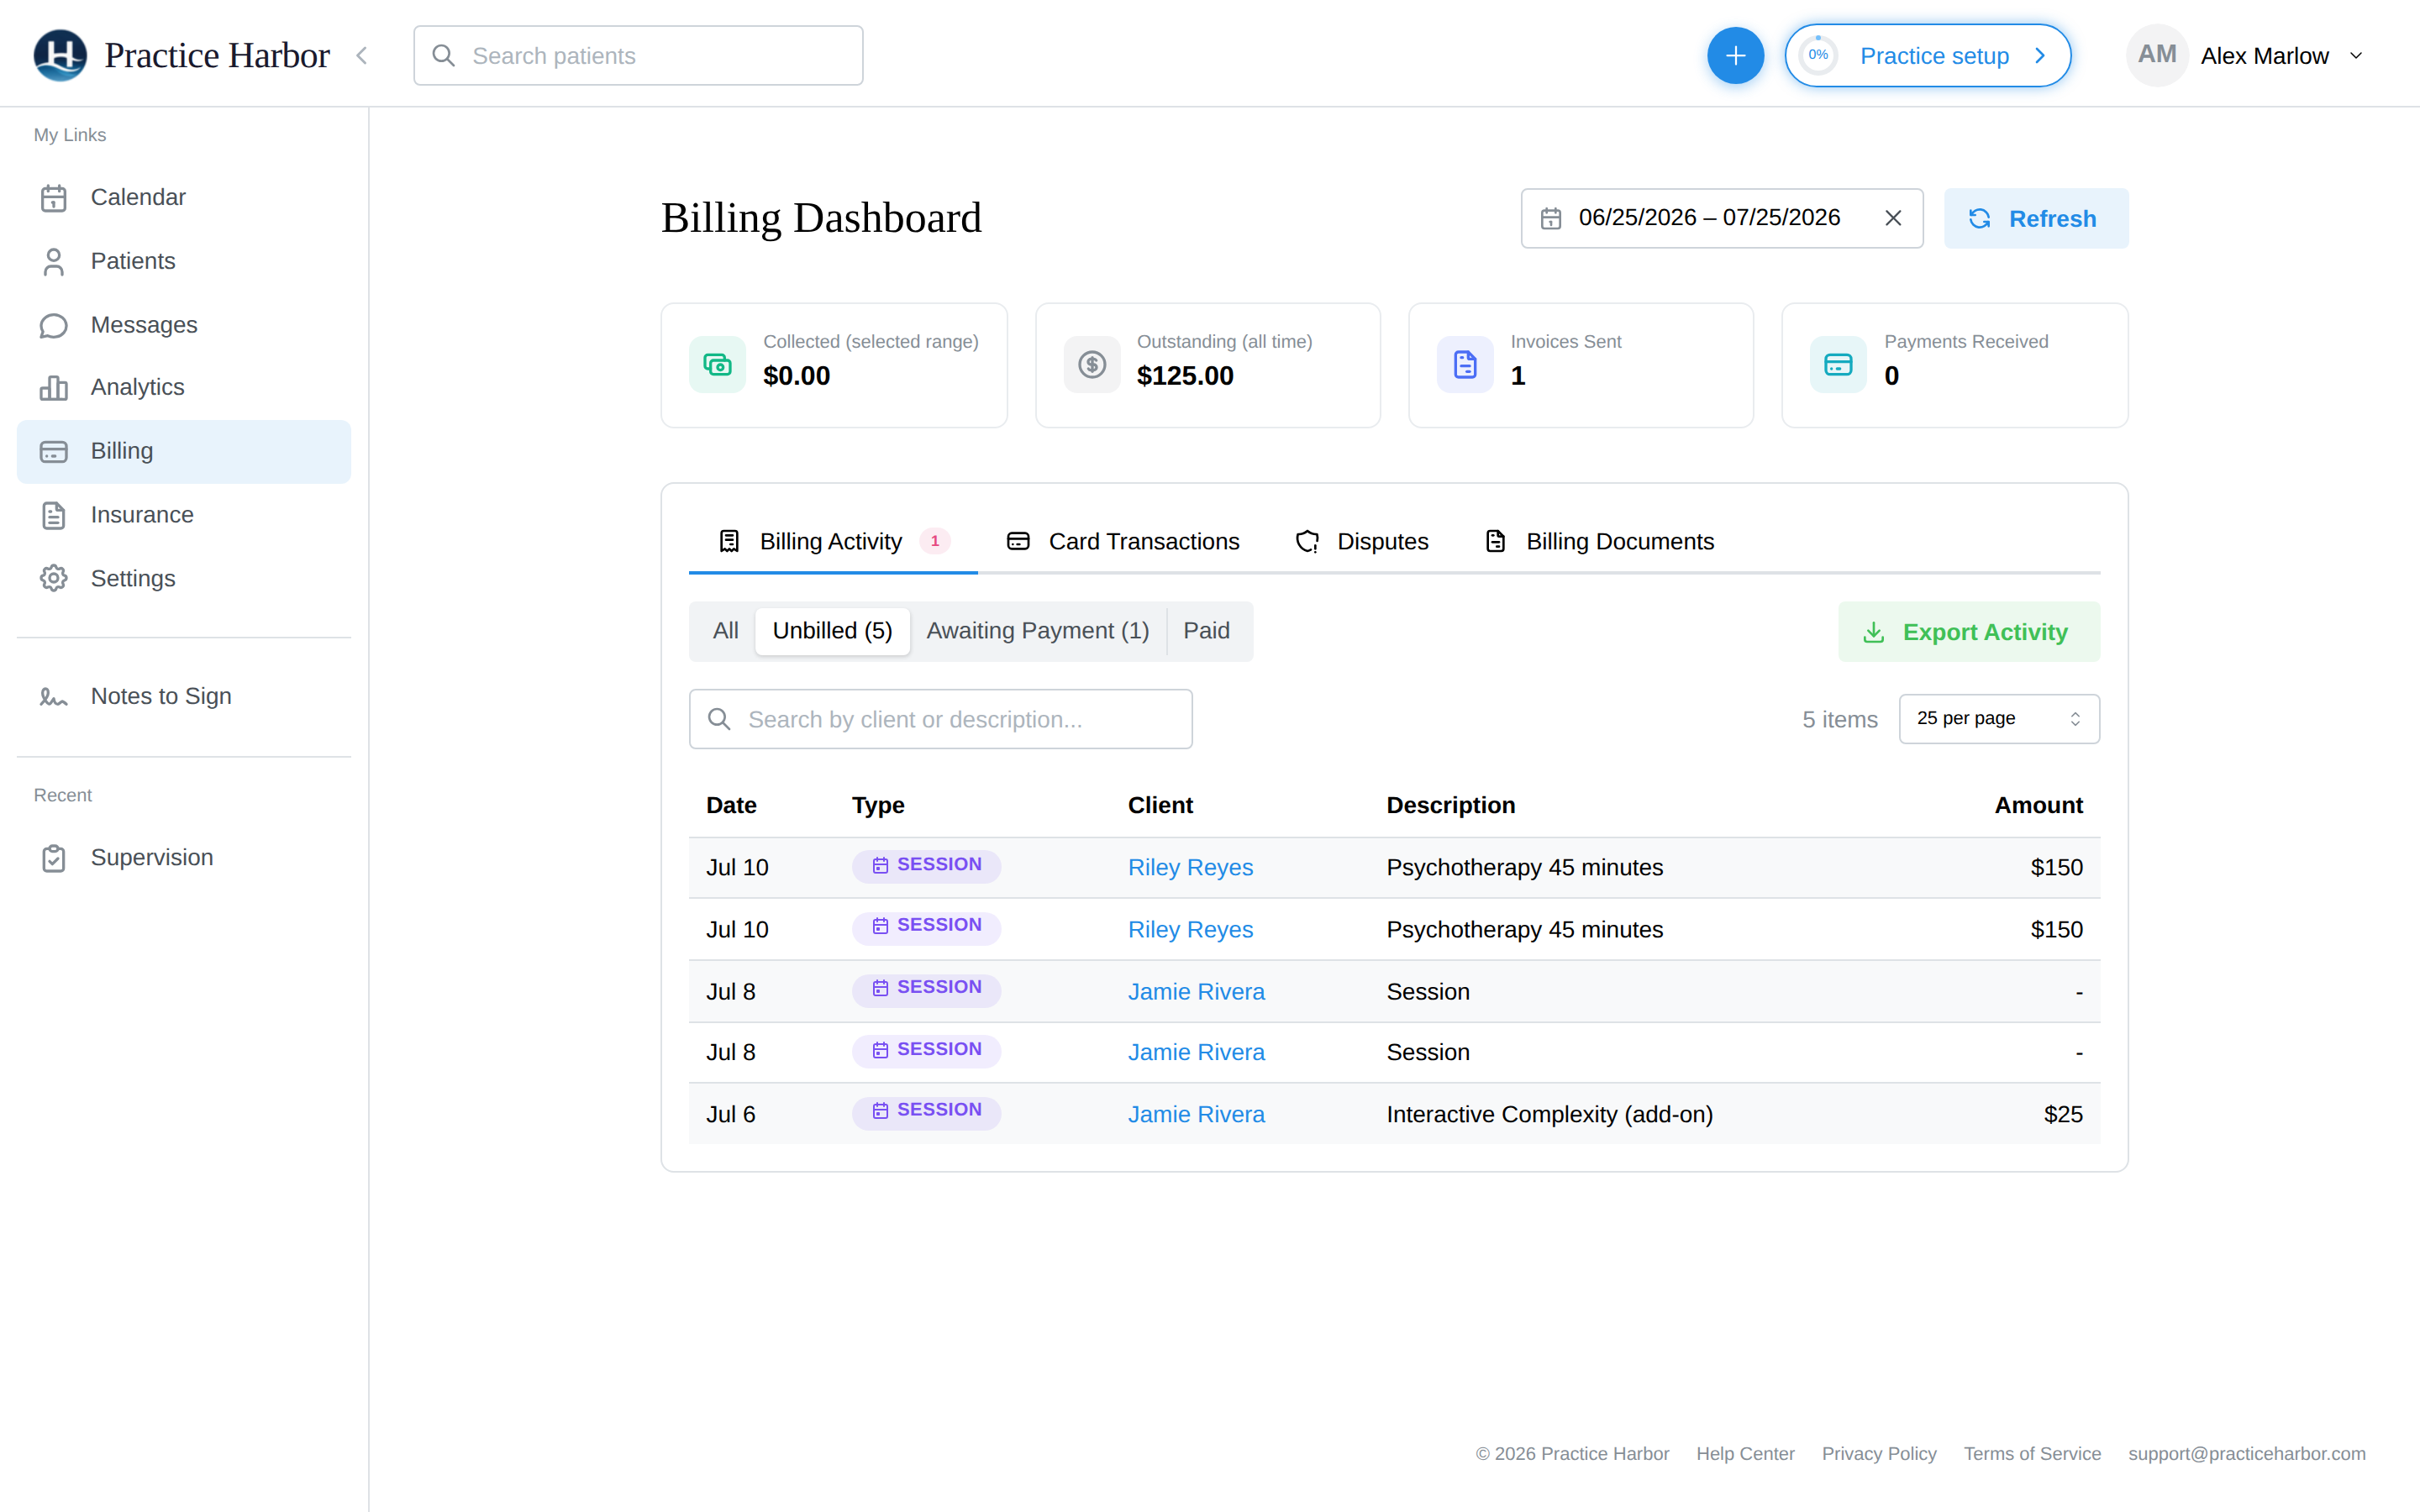The height and width of the screenshot is (1512, 2420).
Task: Focus the search by client or description field
Action: (x=940, y=719)
